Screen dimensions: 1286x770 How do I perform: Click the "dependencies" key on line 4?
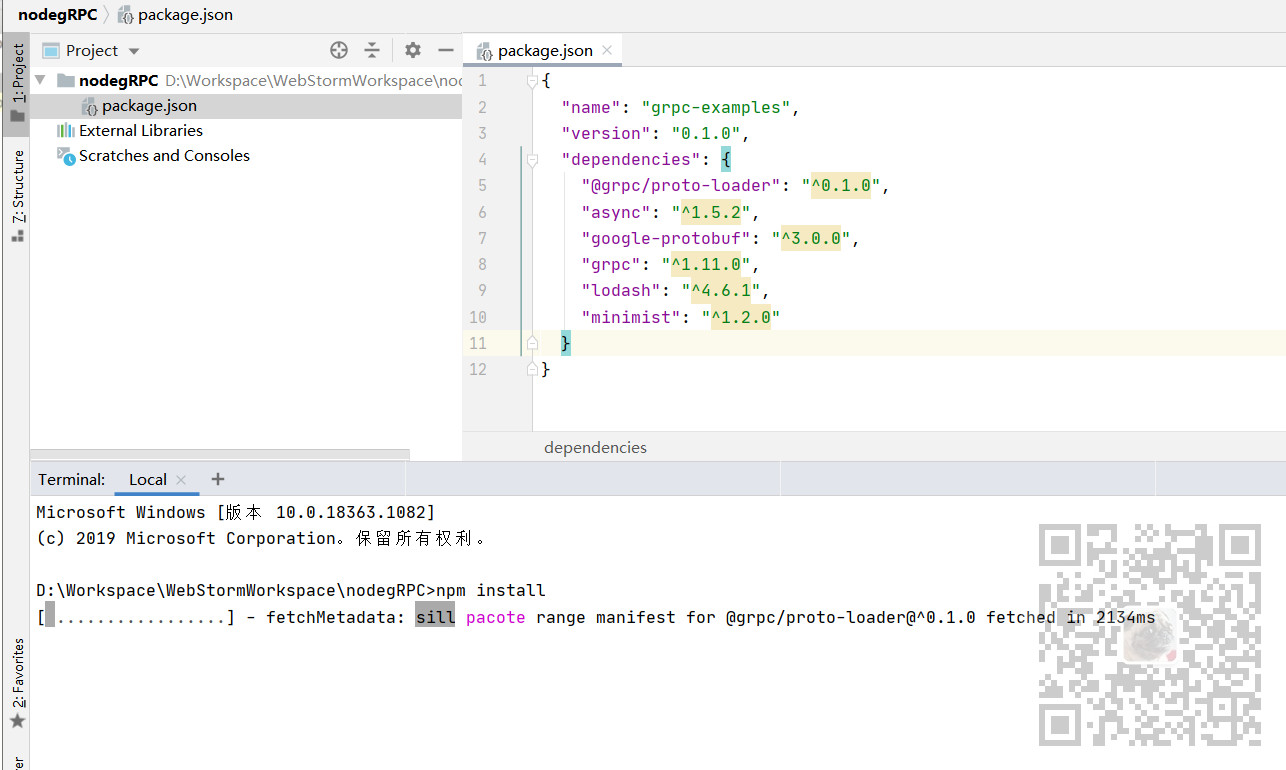pos(630,159)
